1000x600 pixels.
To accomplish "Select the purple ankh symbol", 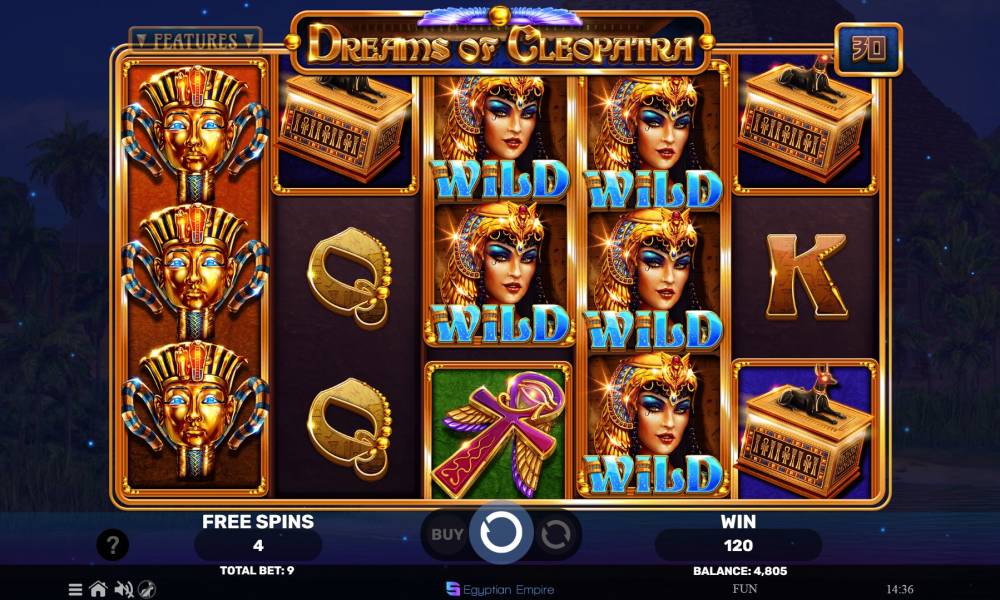I will point(499,430).
